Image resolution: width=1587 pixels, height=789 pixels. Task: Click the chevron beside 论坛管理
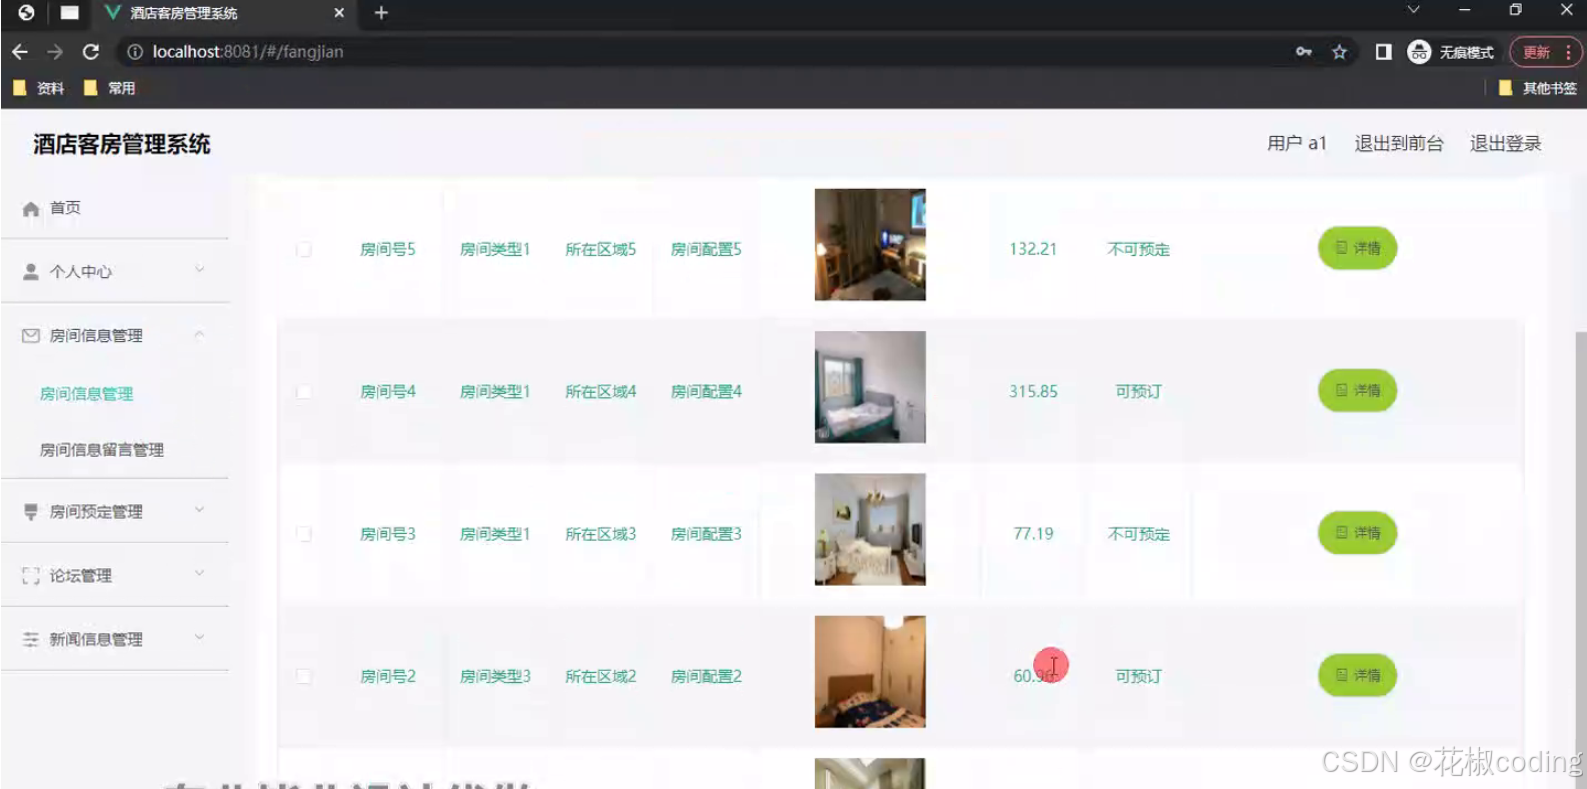coord(199,574)
